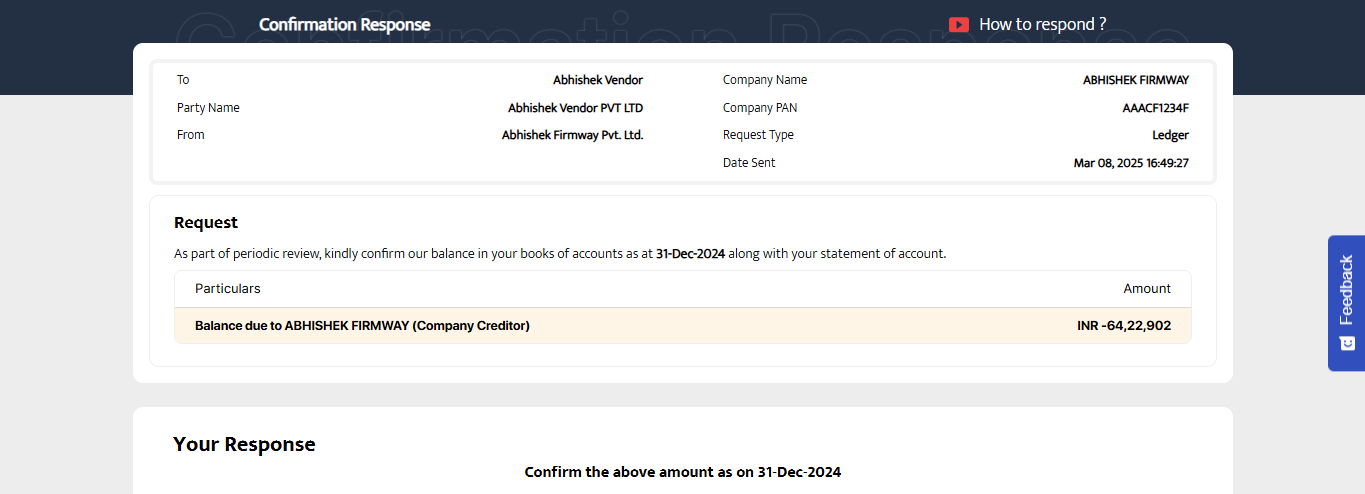The height and width of the screenshot is (494, 1365).
Task: Click the Particulars column header
Action: (x=227, y=288)
